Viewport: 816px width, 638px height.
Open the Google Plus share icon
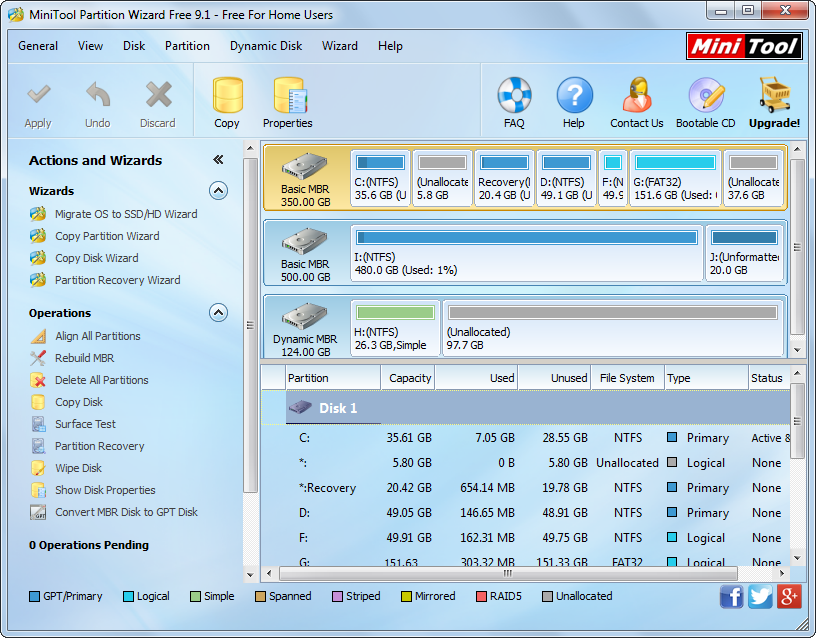coord(789,596)
